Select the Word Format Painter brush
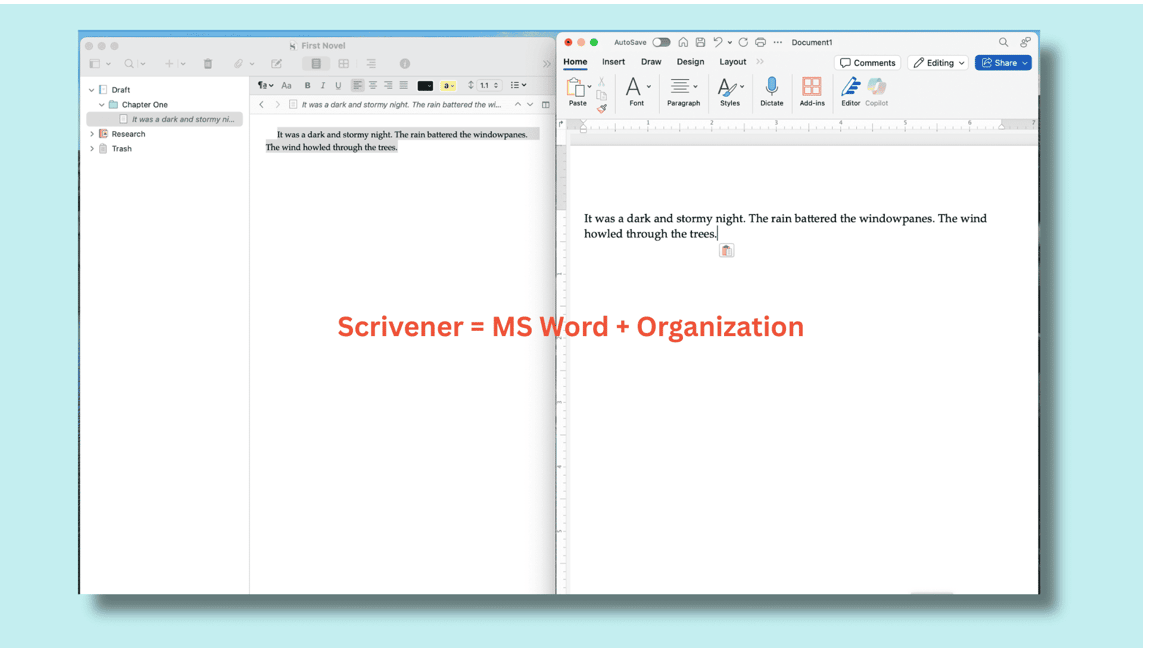This screenshot has height=650, width=1150. 601,109
